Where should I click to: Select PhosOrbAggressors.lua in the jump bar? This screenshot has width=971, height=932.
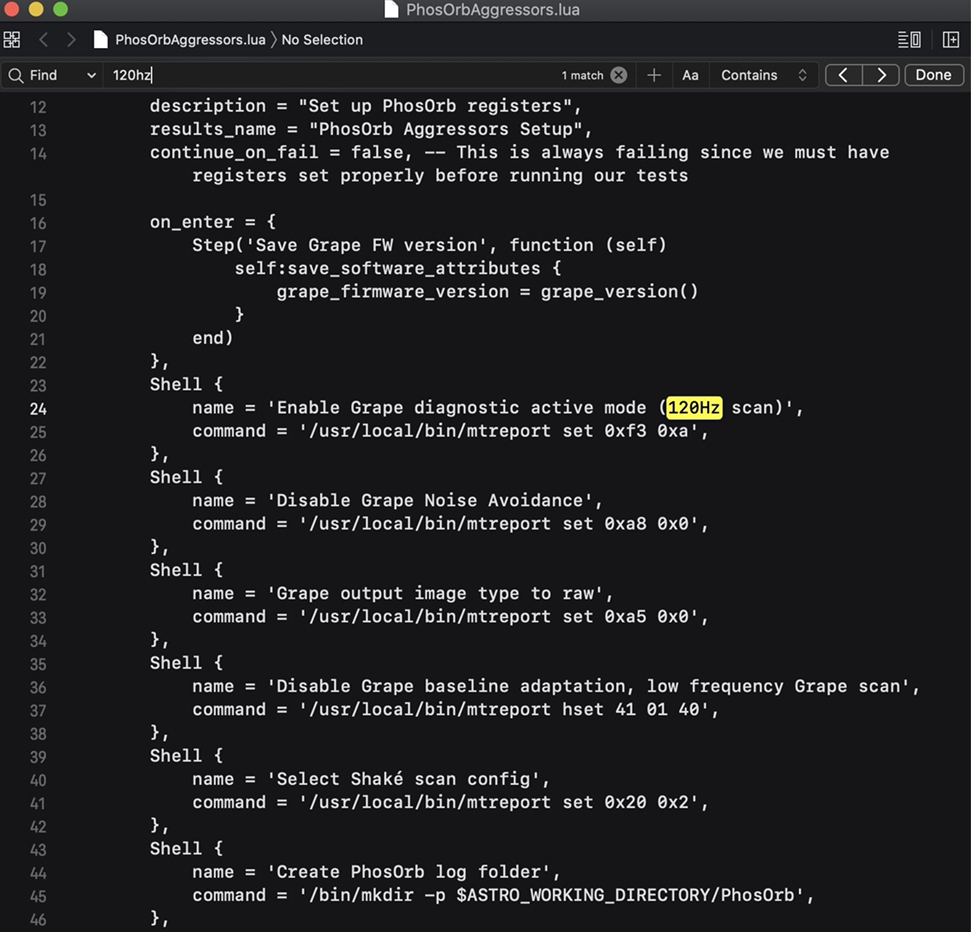(x=189, y=40)
